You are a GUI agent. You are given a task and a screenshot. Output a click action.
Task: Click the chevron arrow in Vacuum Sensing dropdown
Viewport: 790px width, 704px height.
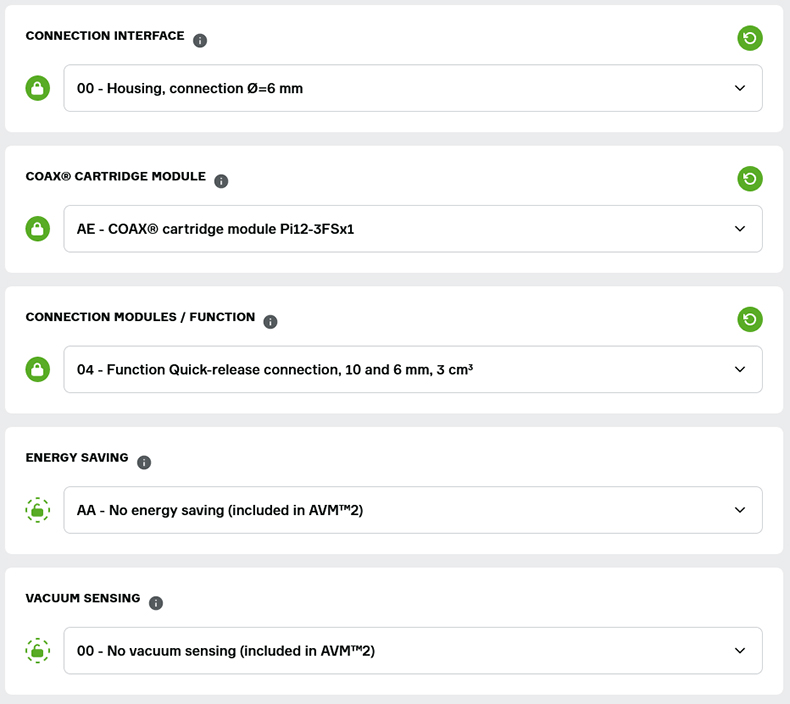click(740, 651)
